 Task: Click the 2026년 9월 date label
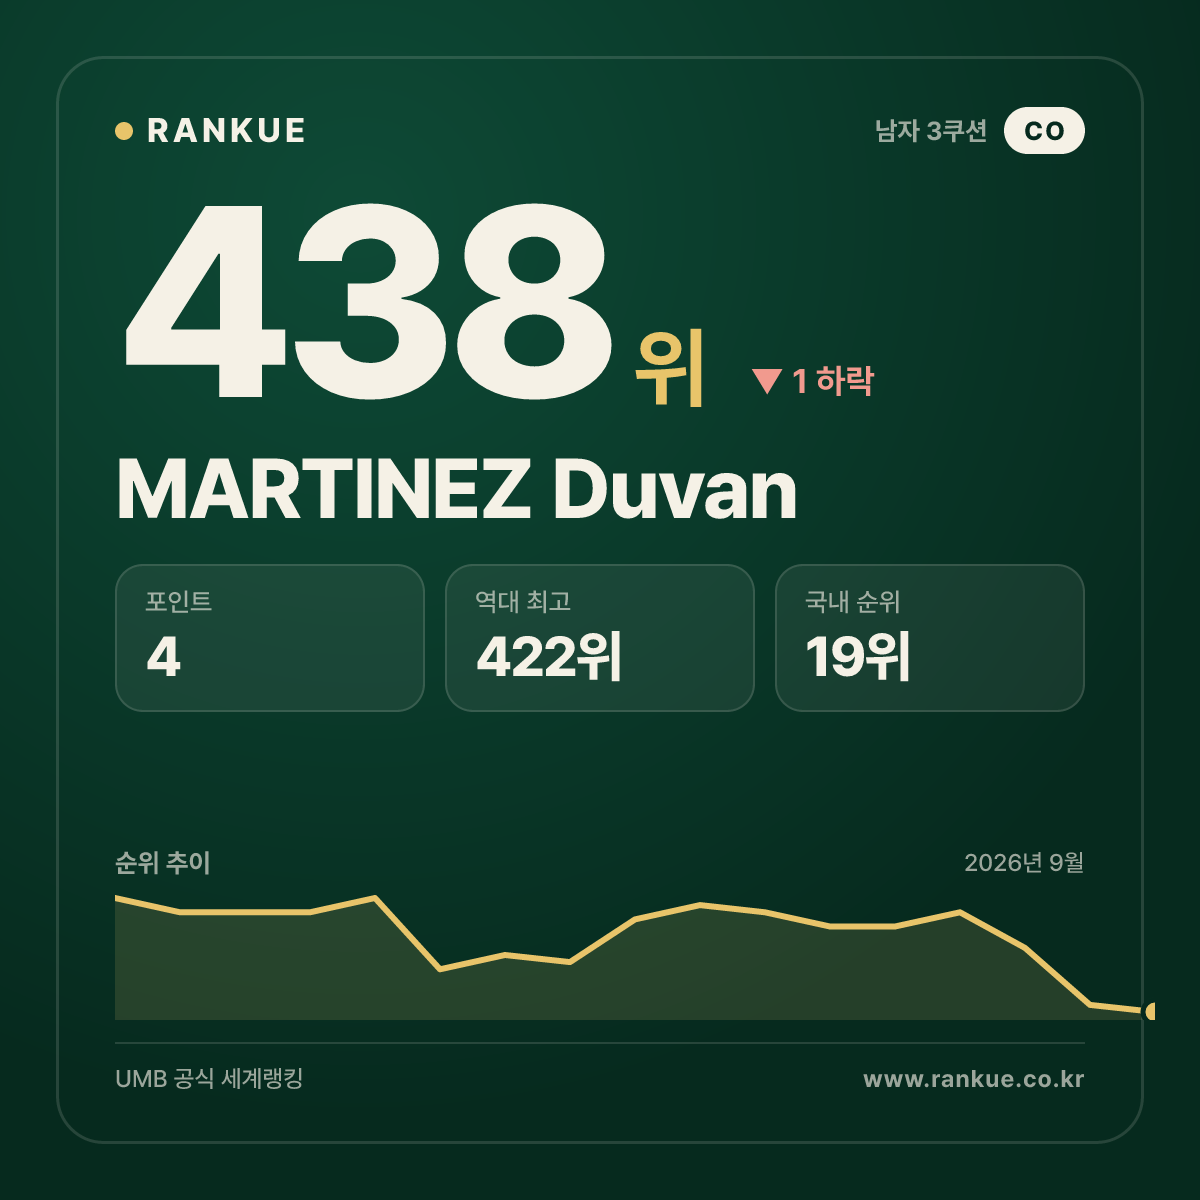tap(1024, 862)
